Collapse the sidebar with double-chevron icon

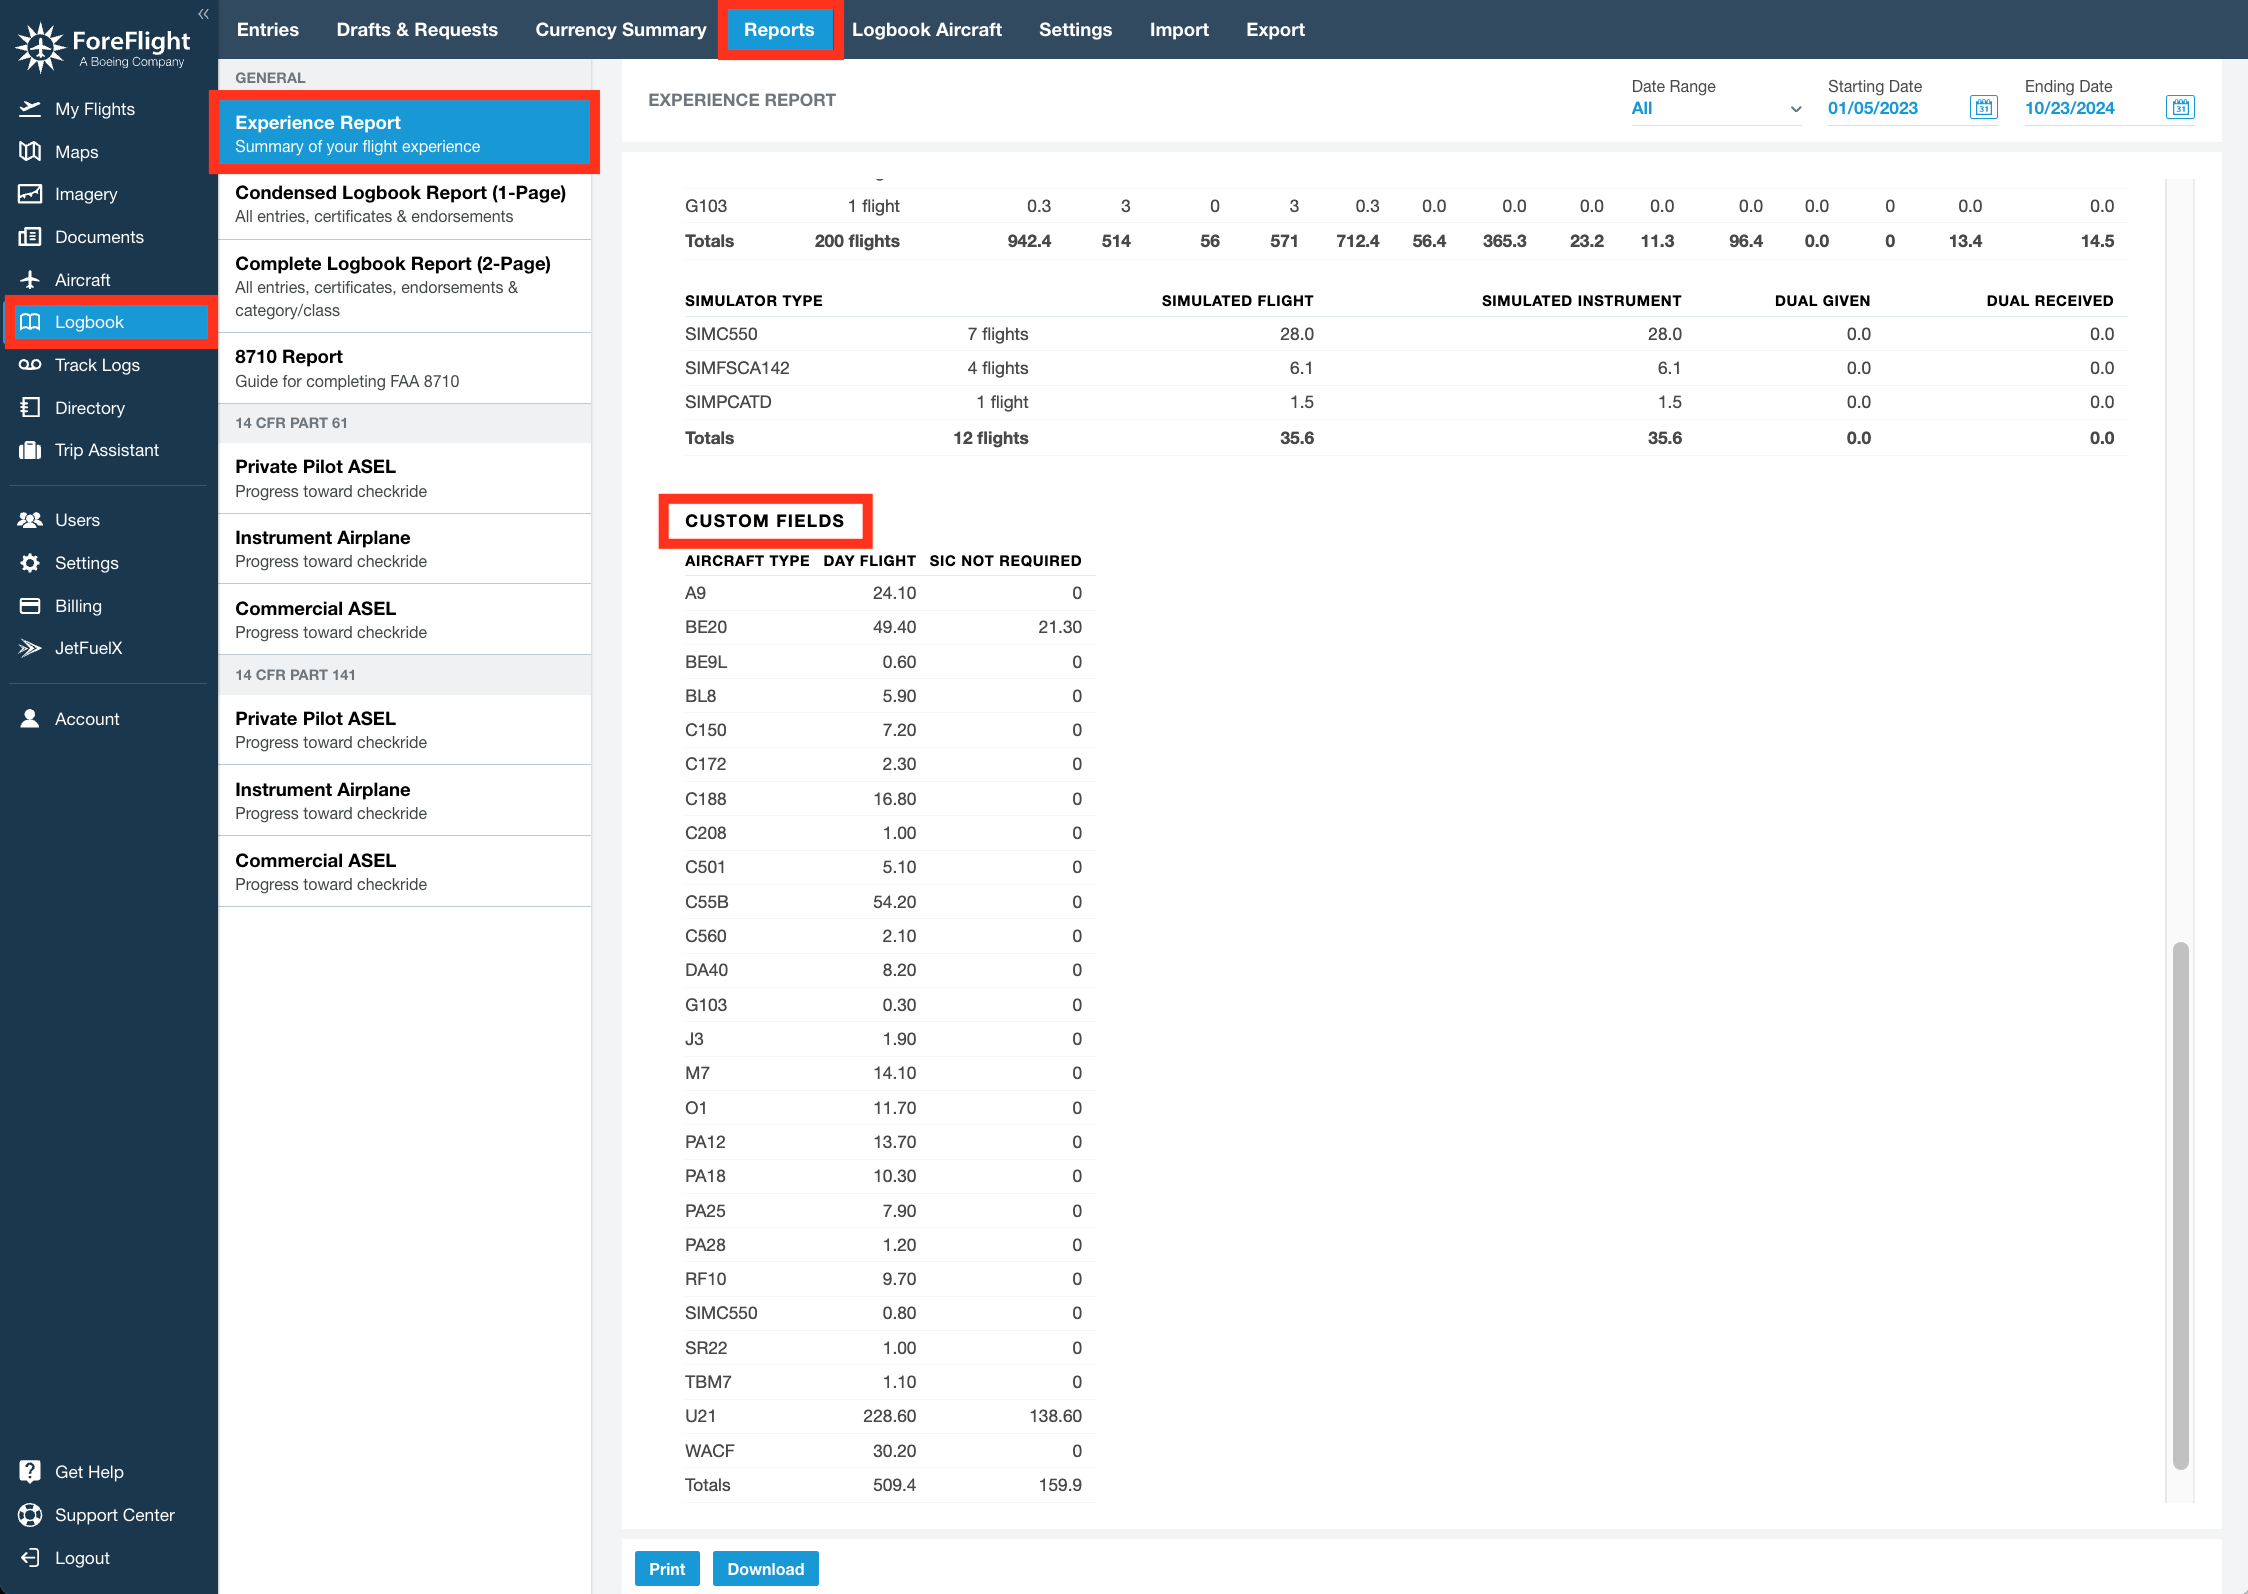click(203, 14)
